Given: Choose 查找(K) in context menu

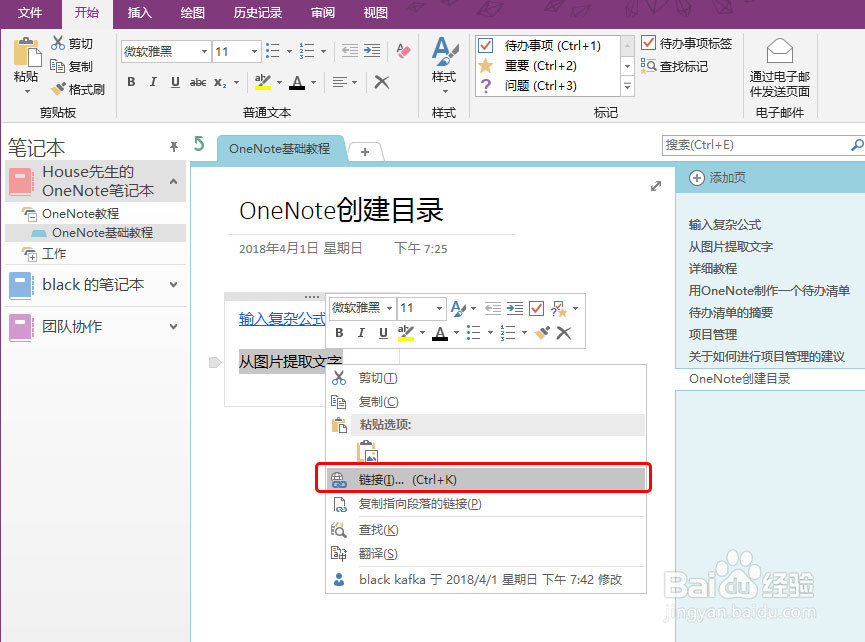Looking at the screenshot, I should click(x=485, y=529).
